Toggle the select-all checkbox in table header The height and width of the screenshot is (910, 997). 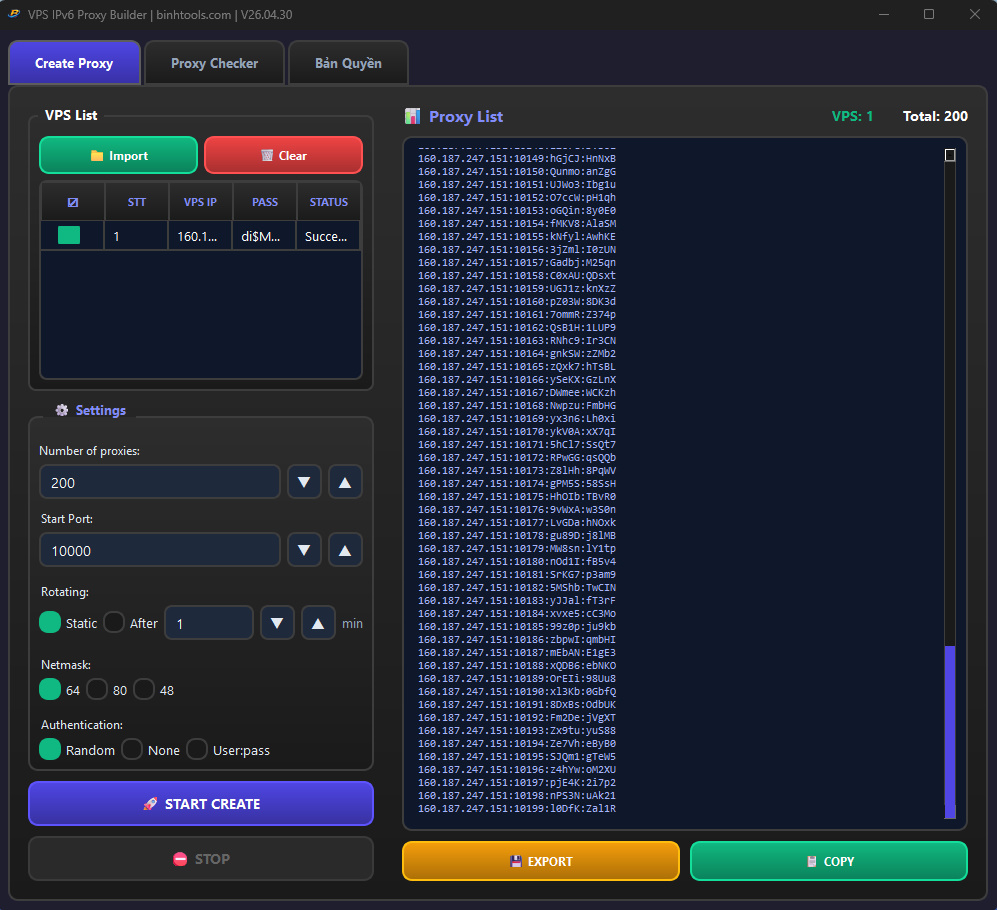tap(72, 202)
